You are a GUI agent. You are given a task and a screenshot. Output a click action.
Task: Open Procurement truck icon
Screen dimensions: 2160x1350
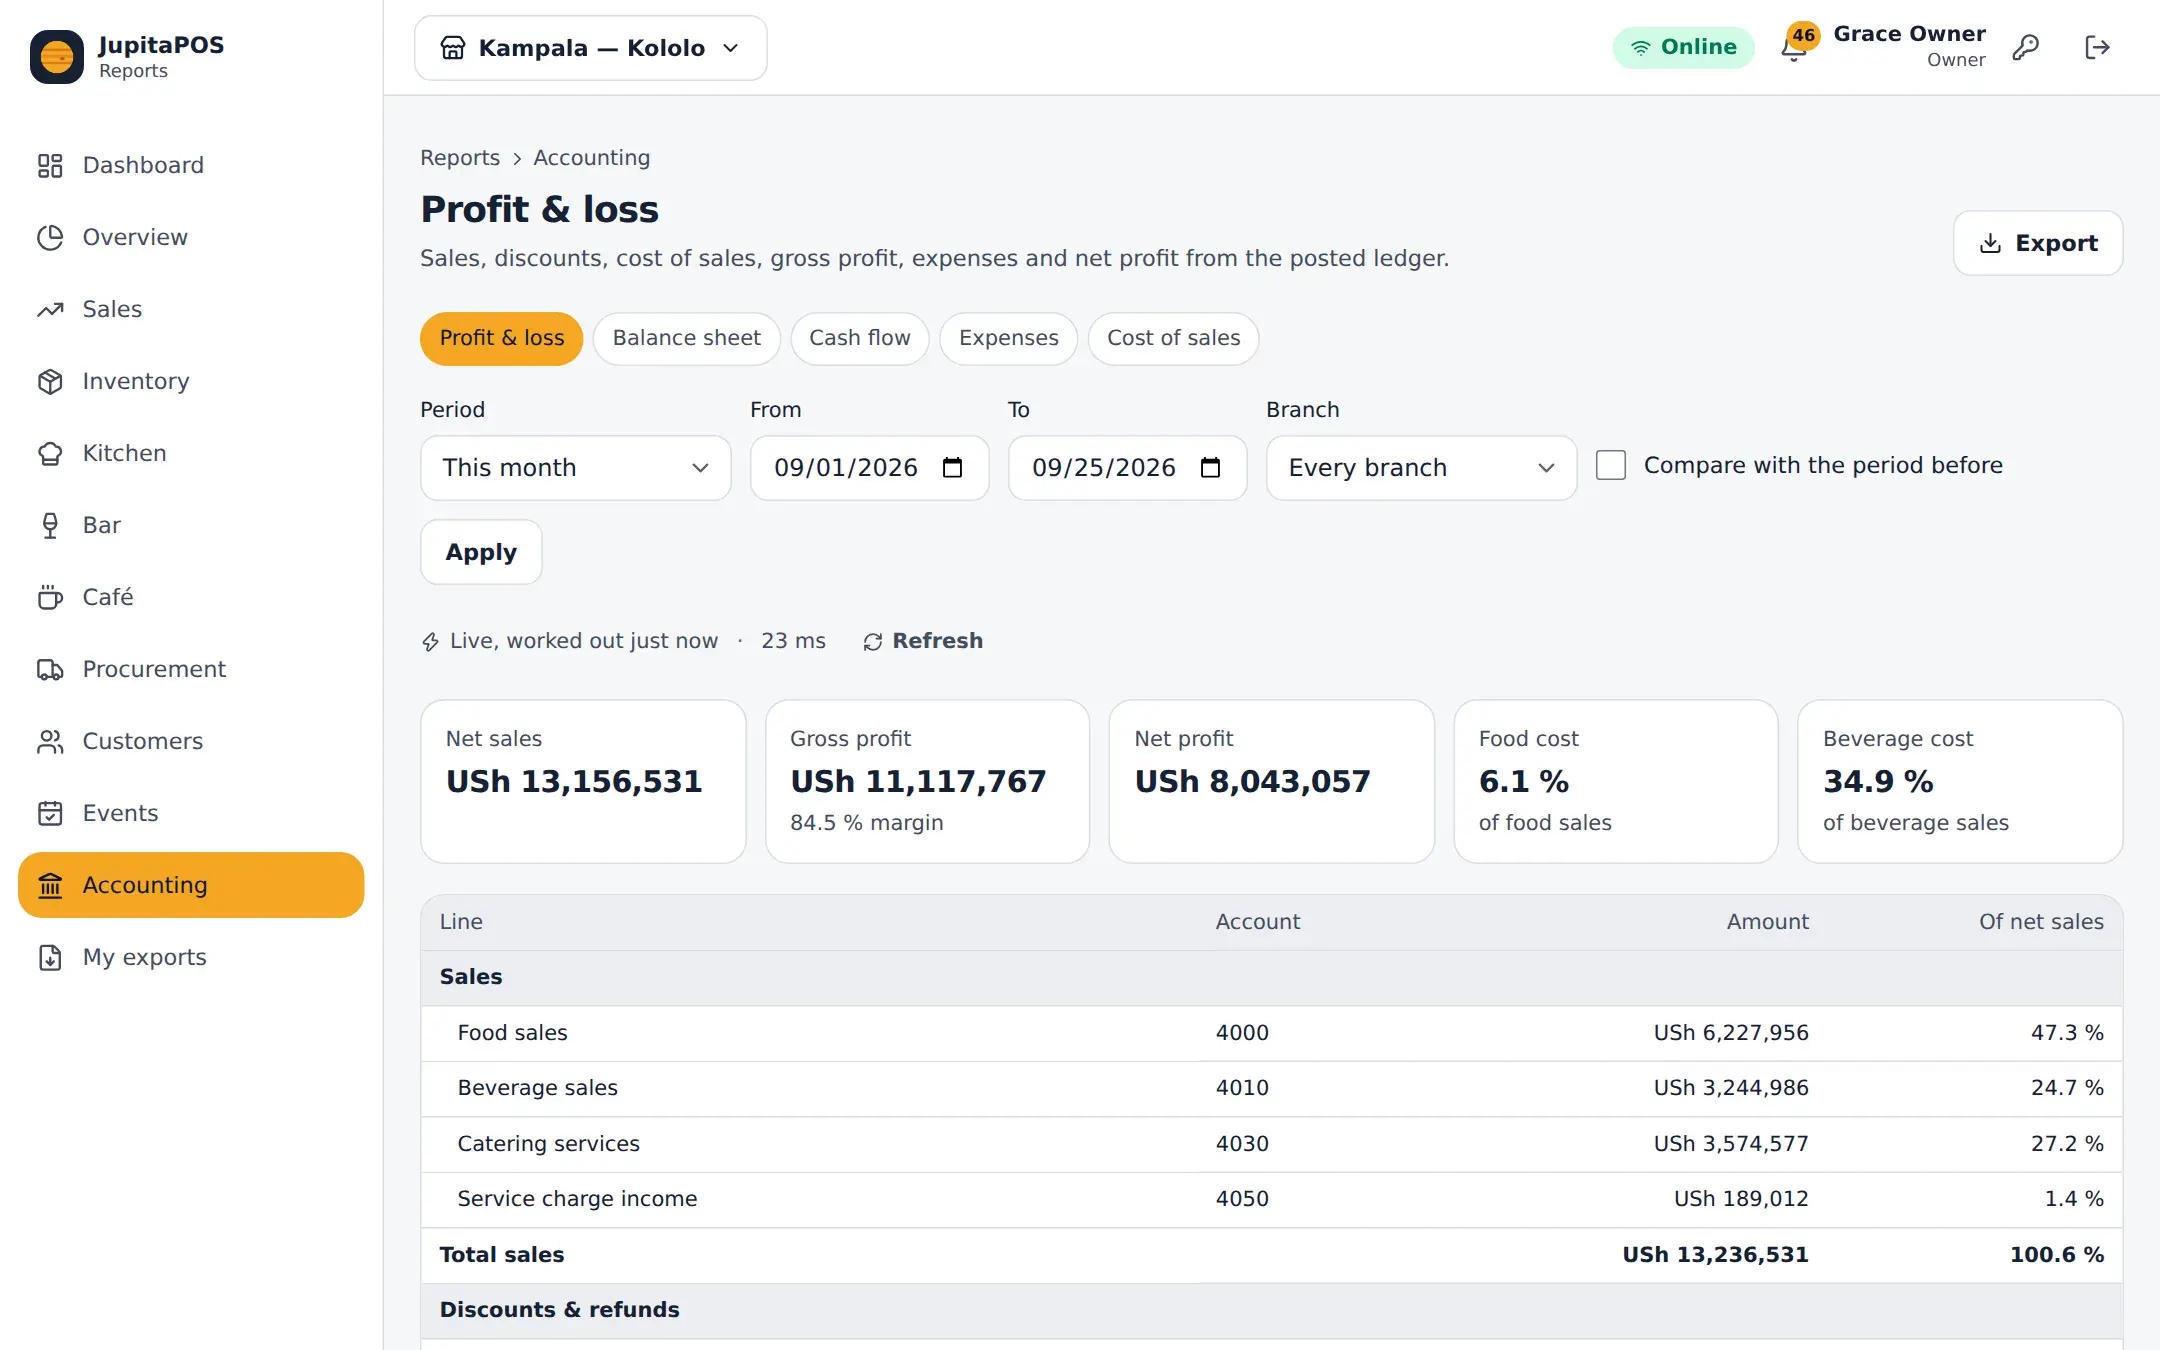tap(50, 669)
